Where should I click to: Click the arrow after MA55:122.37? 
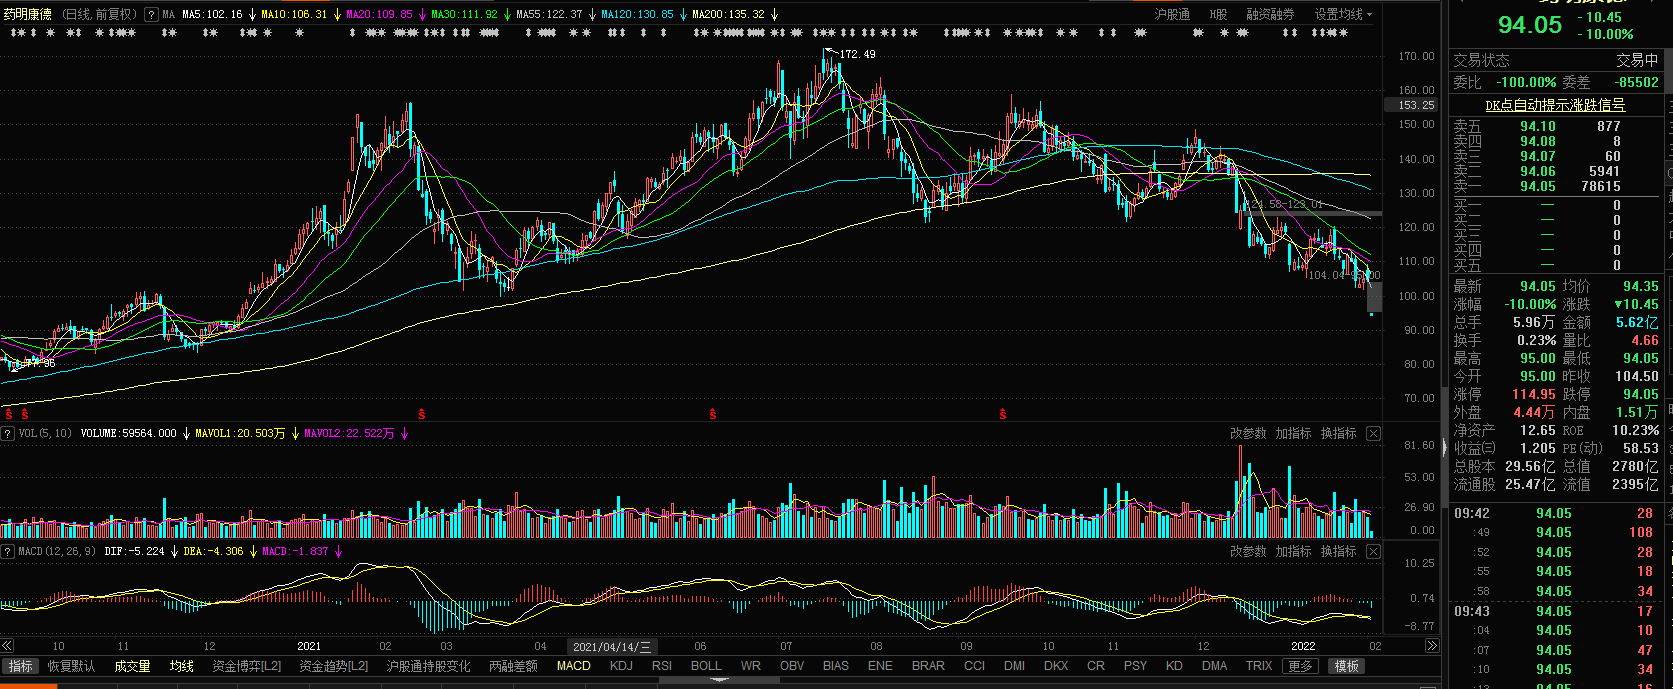[592, 15]
